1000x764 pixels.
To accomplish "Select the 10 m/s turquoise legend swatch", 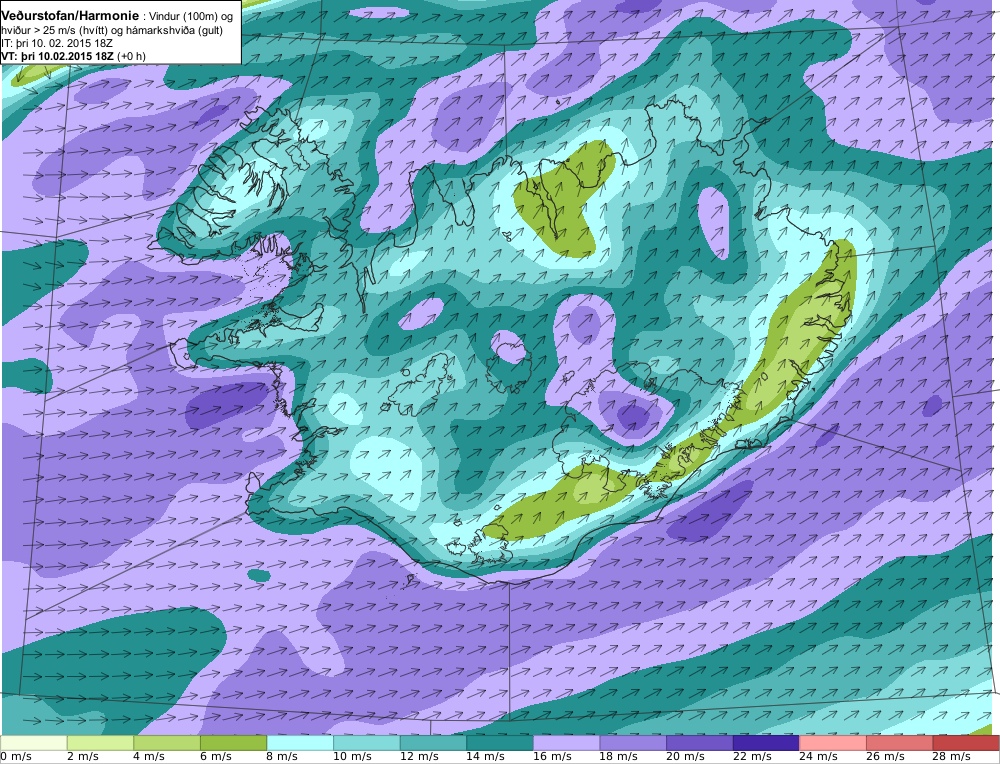I will point(367,743).
